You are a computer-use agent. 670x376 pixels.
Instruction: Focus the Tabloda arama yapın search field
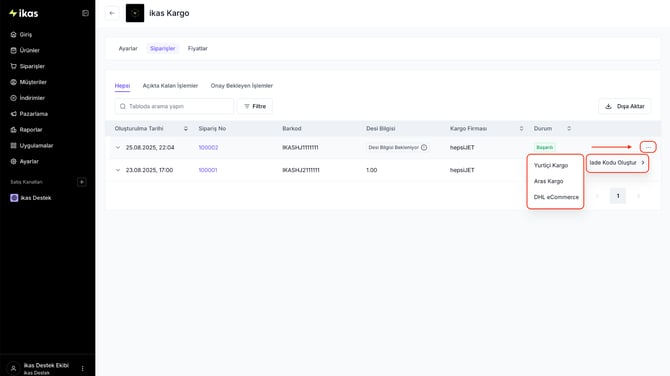[x=174, y=106]
